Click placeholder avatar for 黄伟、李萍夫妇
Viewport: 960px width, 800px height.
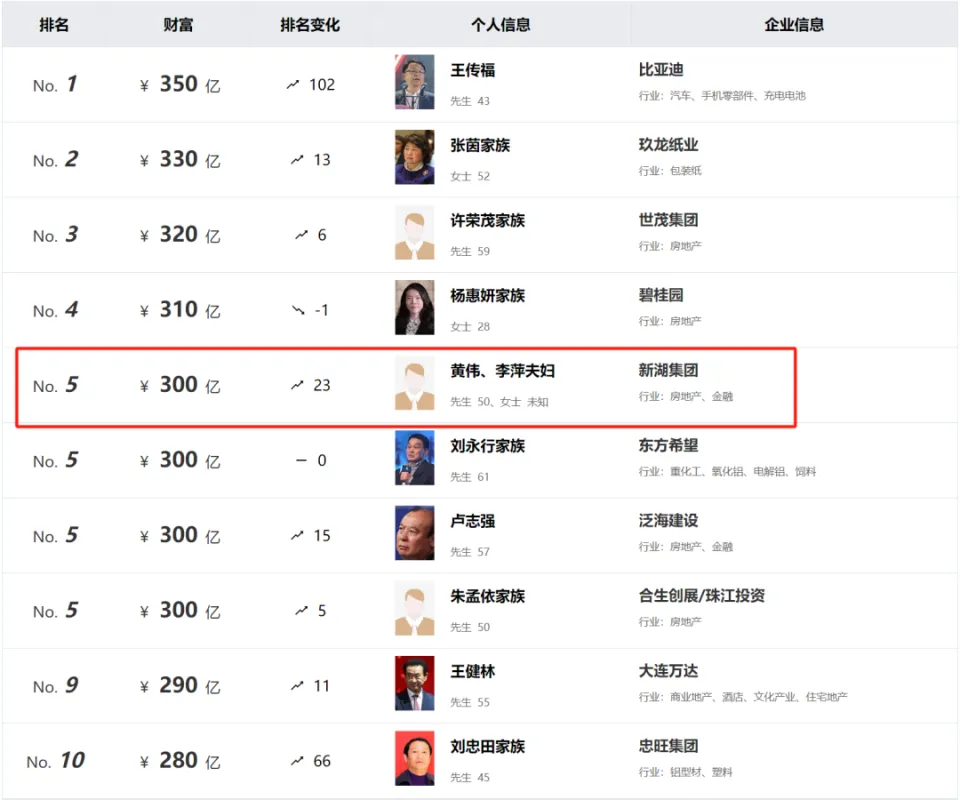pyautogui.click(x=415, y=384)
